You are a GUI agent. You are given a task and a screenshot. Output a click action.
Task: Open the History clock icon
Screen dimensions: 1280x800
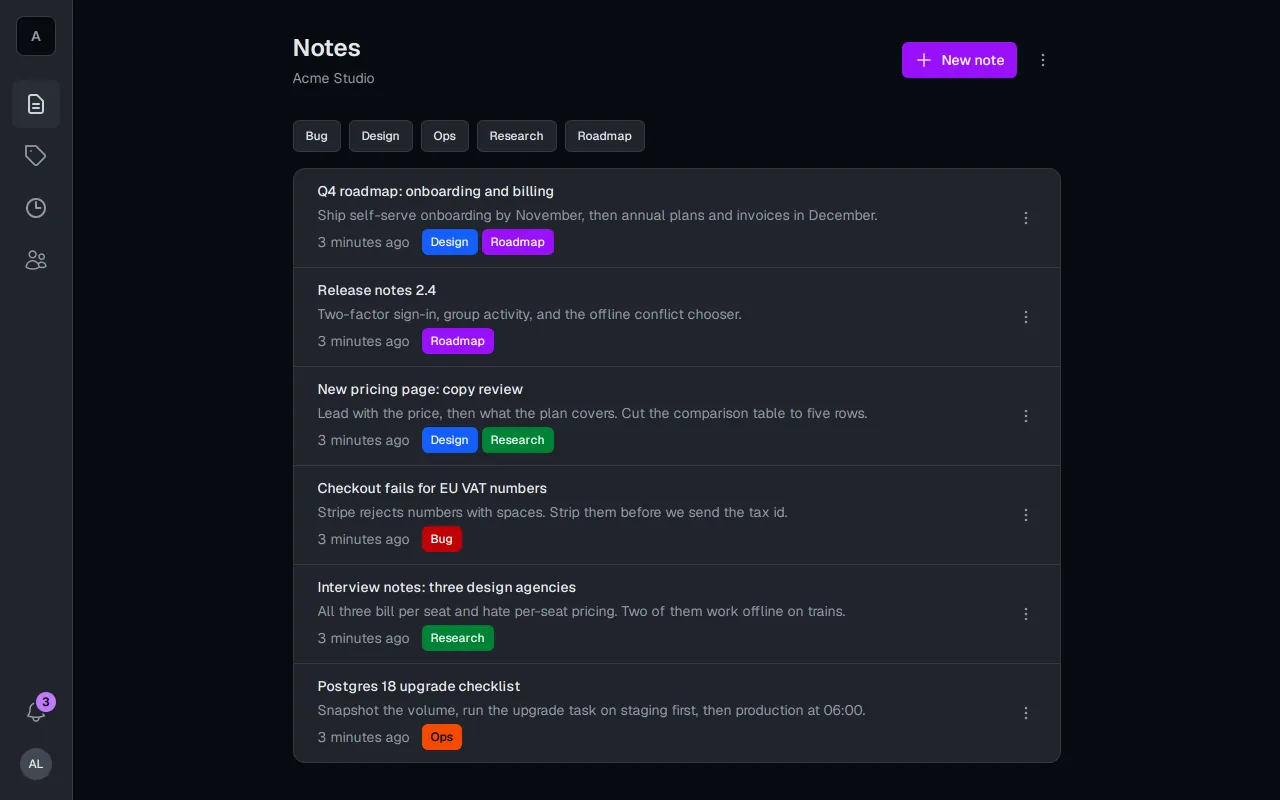(36, 208)
